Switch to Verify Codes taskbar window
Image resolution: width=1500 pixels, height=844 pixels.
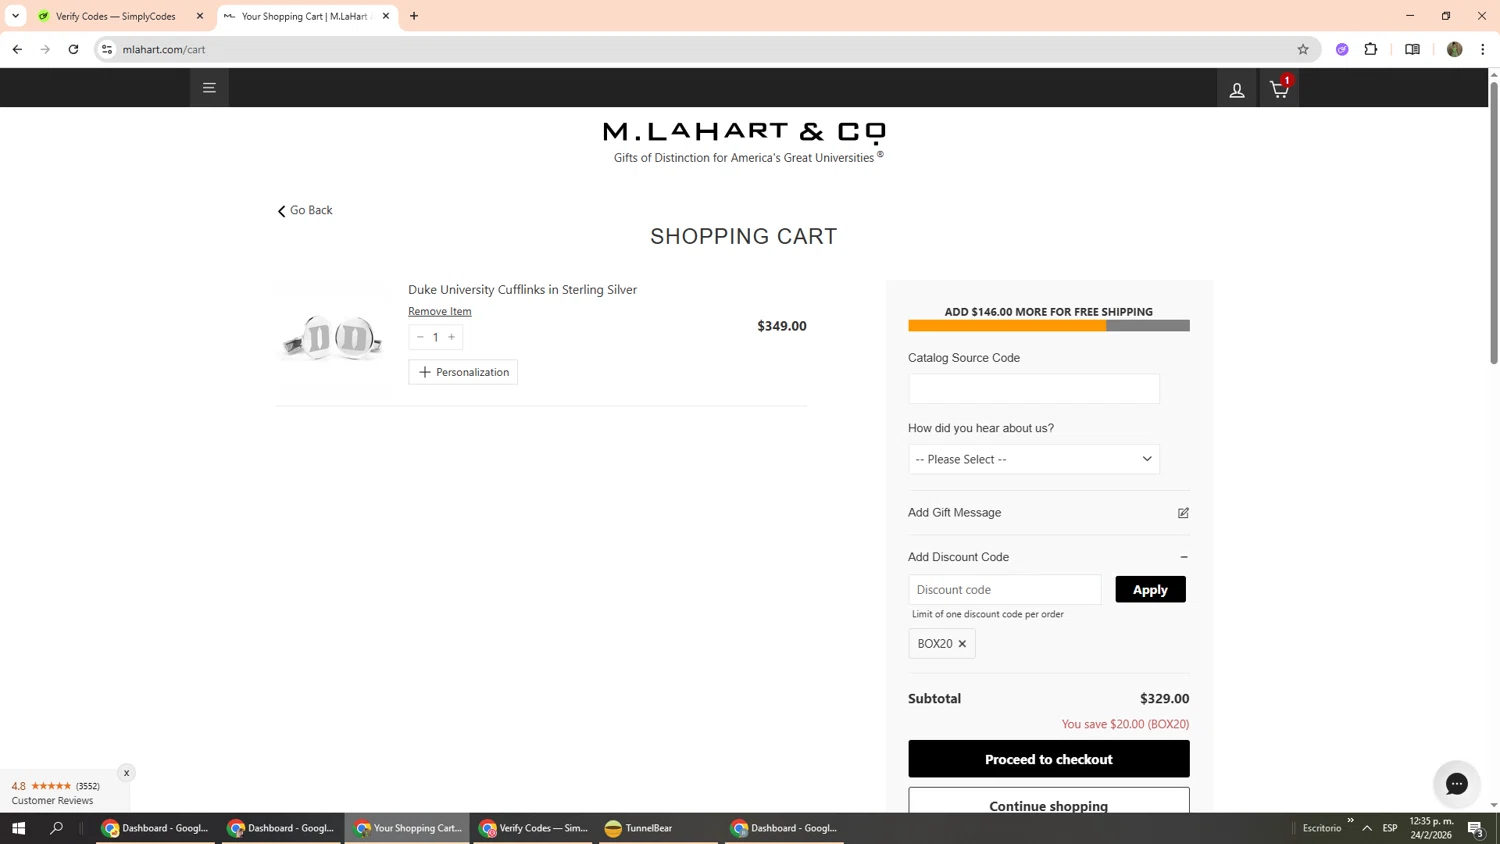coord(533,828)
